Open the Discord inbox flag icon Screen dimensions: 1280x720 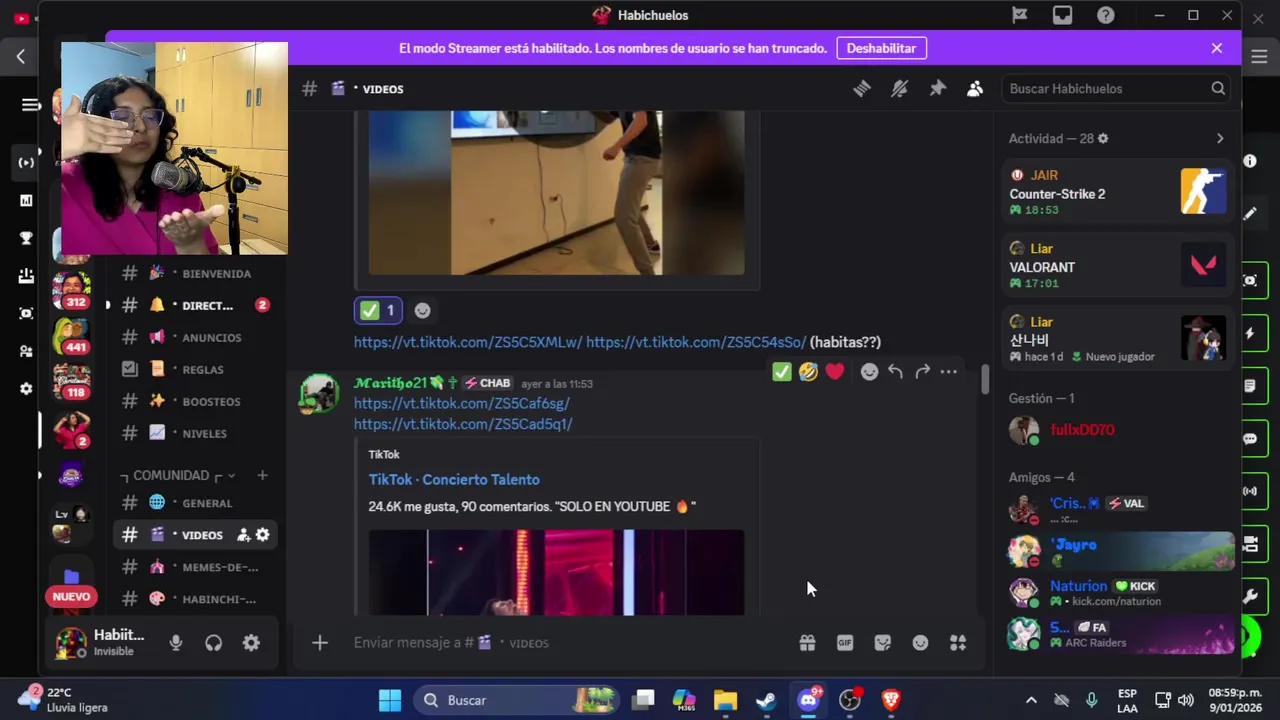[x=1020, y=15]
